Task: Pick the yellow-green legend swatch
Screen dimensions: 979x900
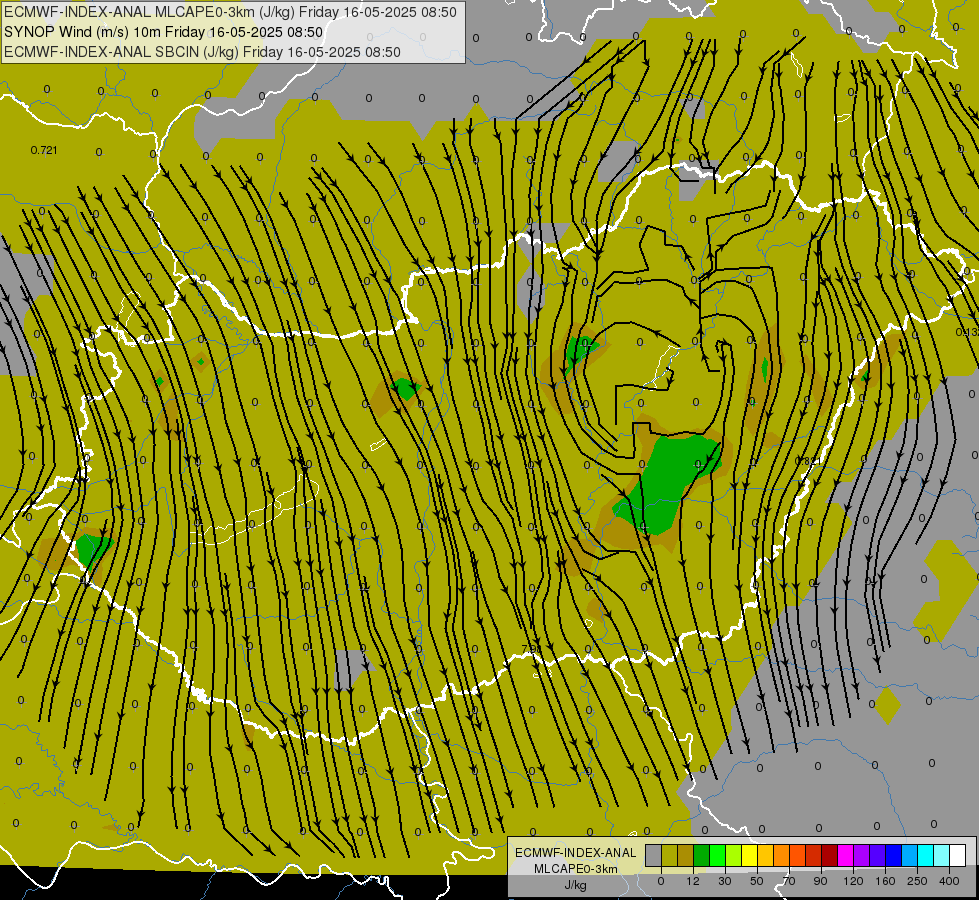Action: pos(734,856)
